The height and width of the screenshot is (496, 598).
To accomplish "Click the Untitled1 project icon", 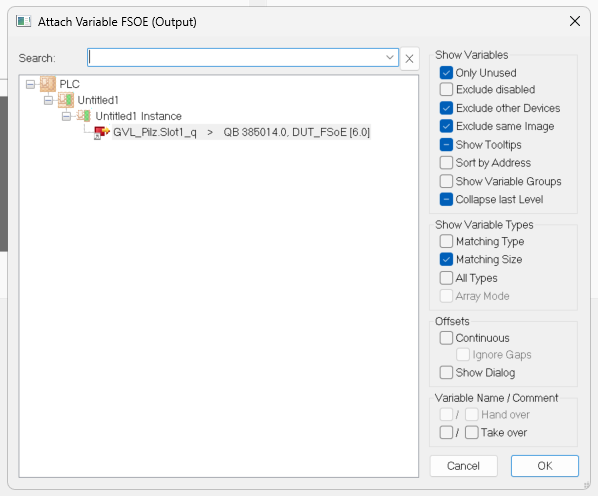I will click(x=66, y=100).
